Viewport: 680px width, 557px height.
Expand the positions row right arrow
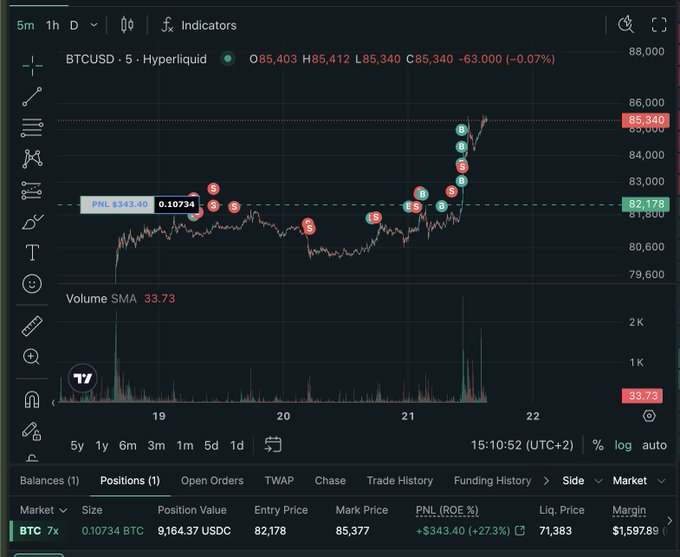[669, 520]
